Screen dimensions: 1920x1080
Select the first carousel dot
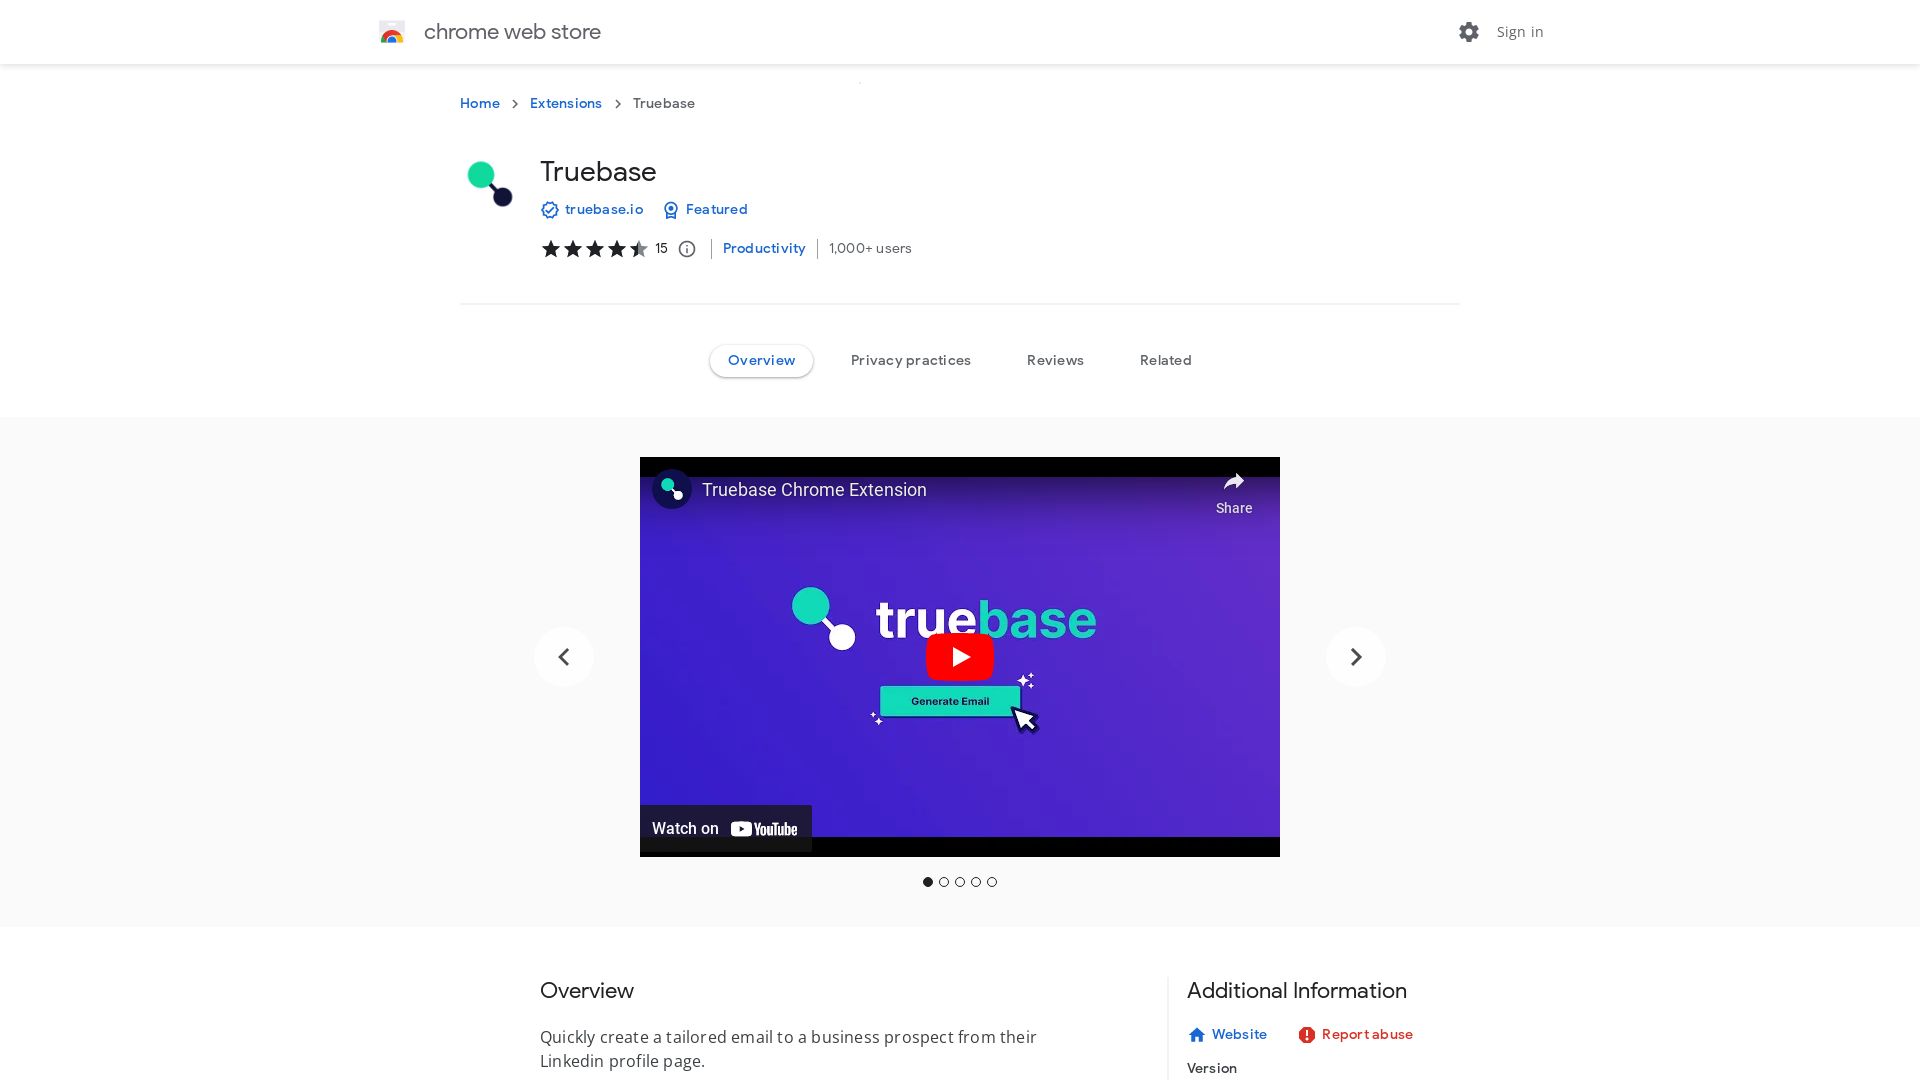click(928, 882)
